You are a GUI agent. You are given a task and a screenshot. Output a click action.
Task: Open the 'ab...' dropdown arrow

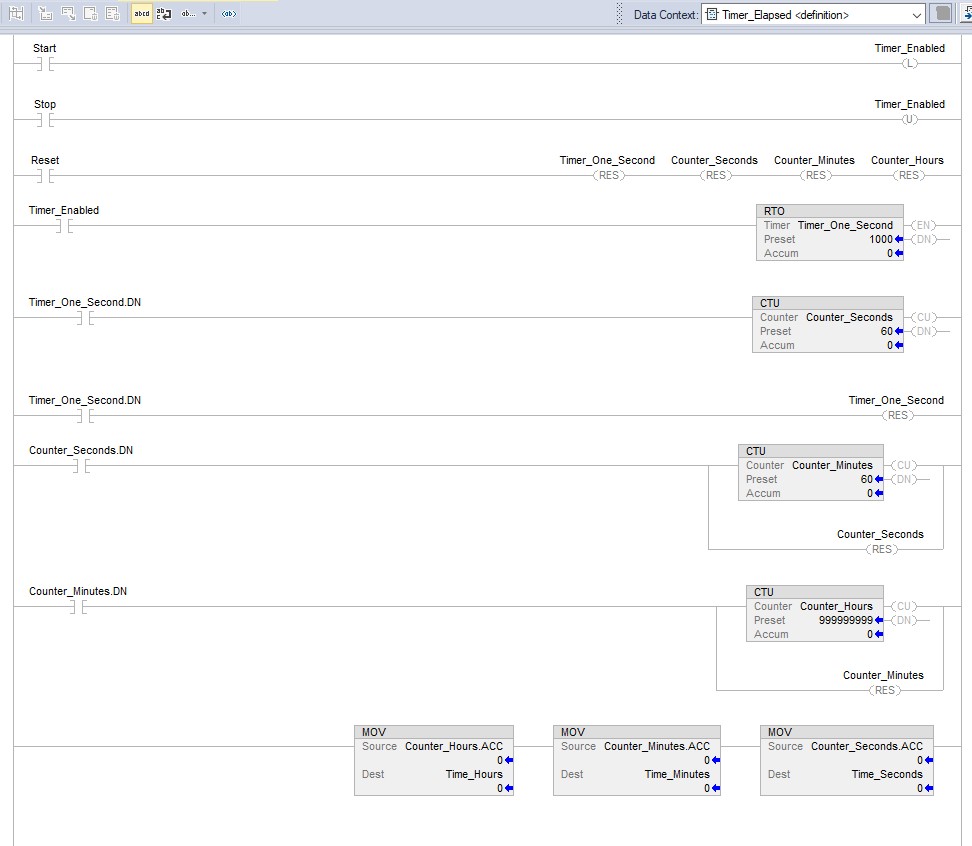coord(205,14)
